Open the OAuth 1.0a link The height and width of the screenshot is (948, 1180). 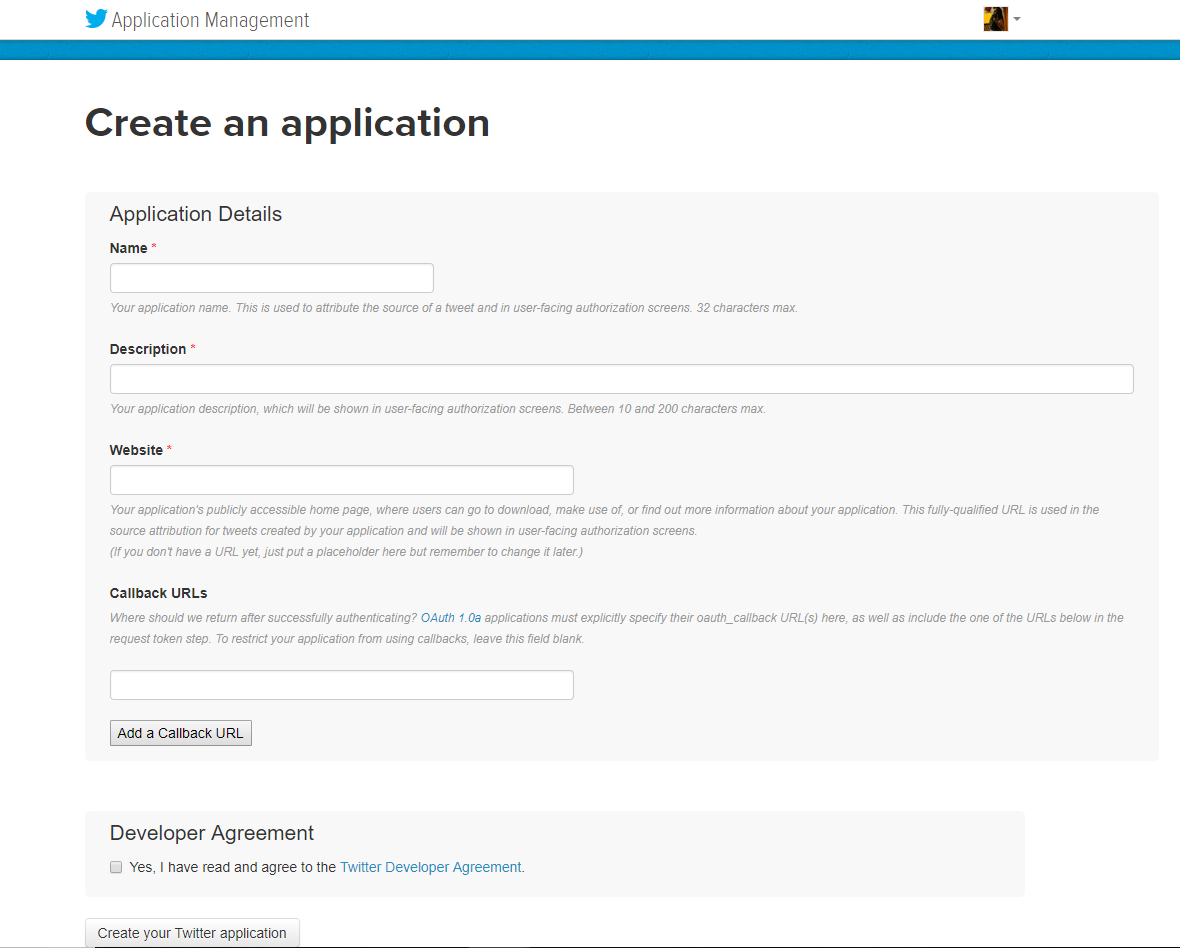(x=451, y=618)
